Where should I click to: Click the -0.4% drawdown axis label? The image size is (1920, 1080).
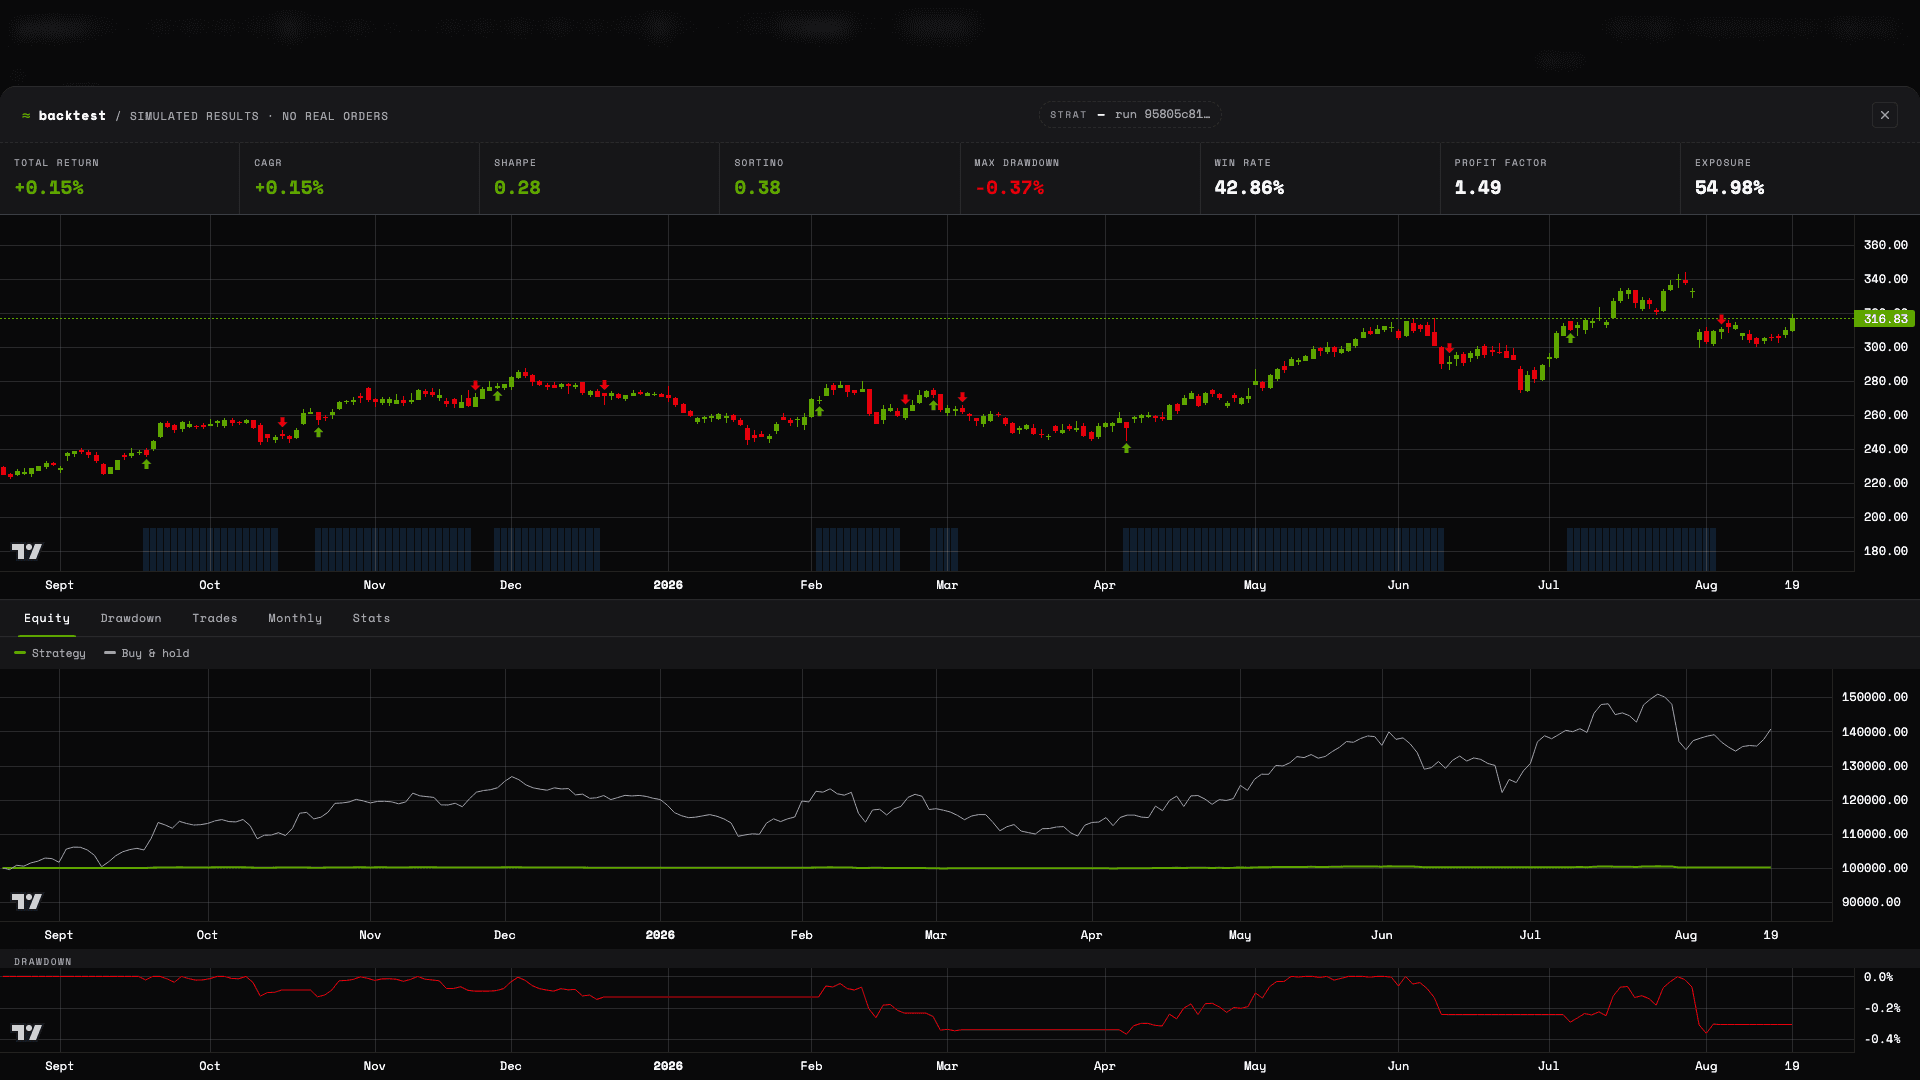coord(1882,1039)
